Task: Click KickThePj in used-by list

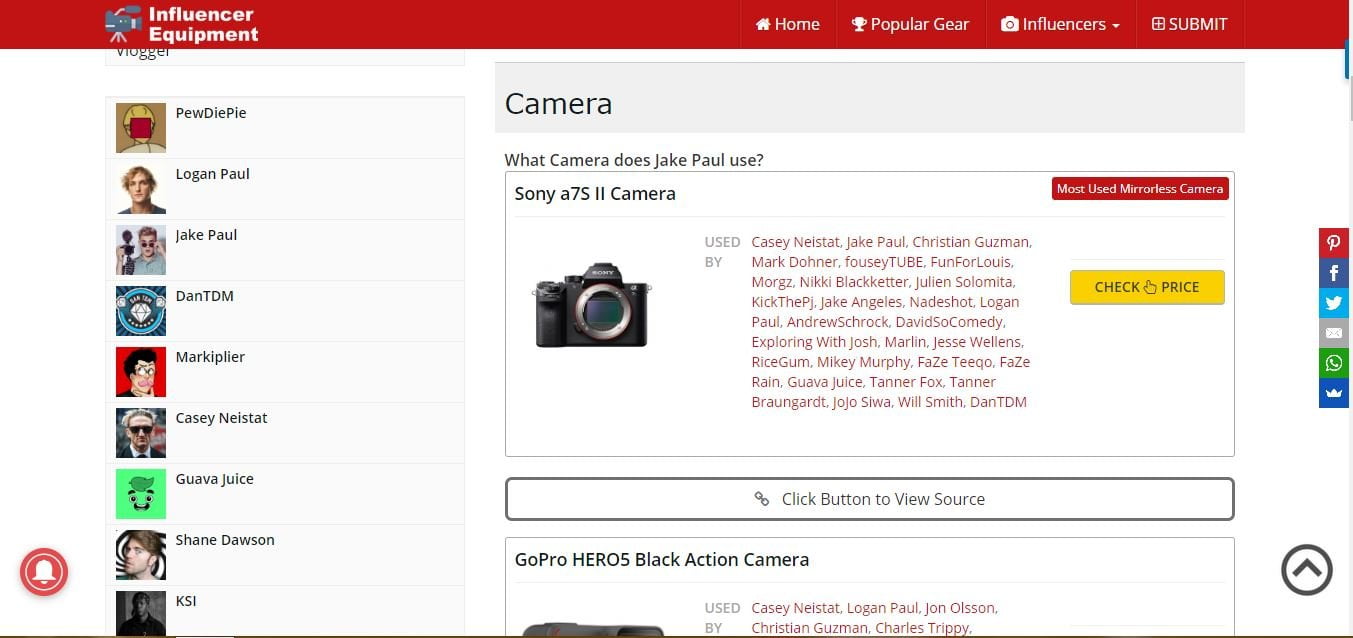Action: (x=783, y=302)
